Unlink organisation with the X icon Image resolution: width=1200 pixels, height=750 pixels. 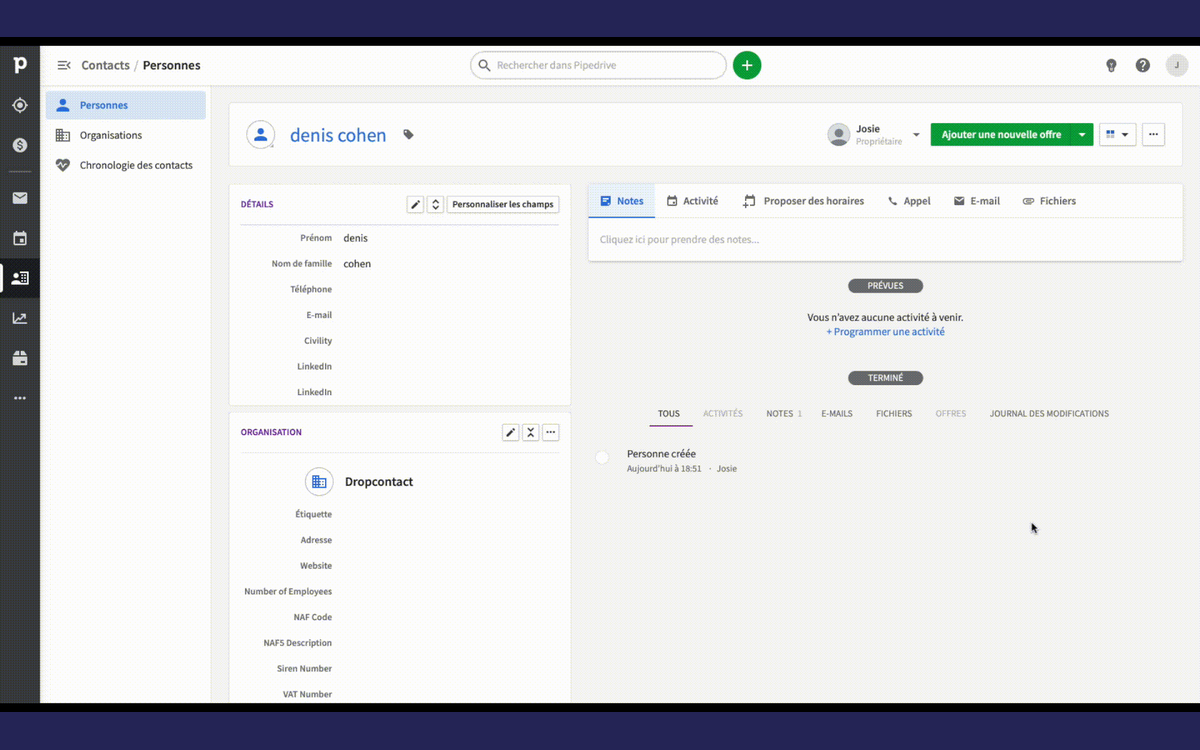pyautogui.click(x=531, y=432)
